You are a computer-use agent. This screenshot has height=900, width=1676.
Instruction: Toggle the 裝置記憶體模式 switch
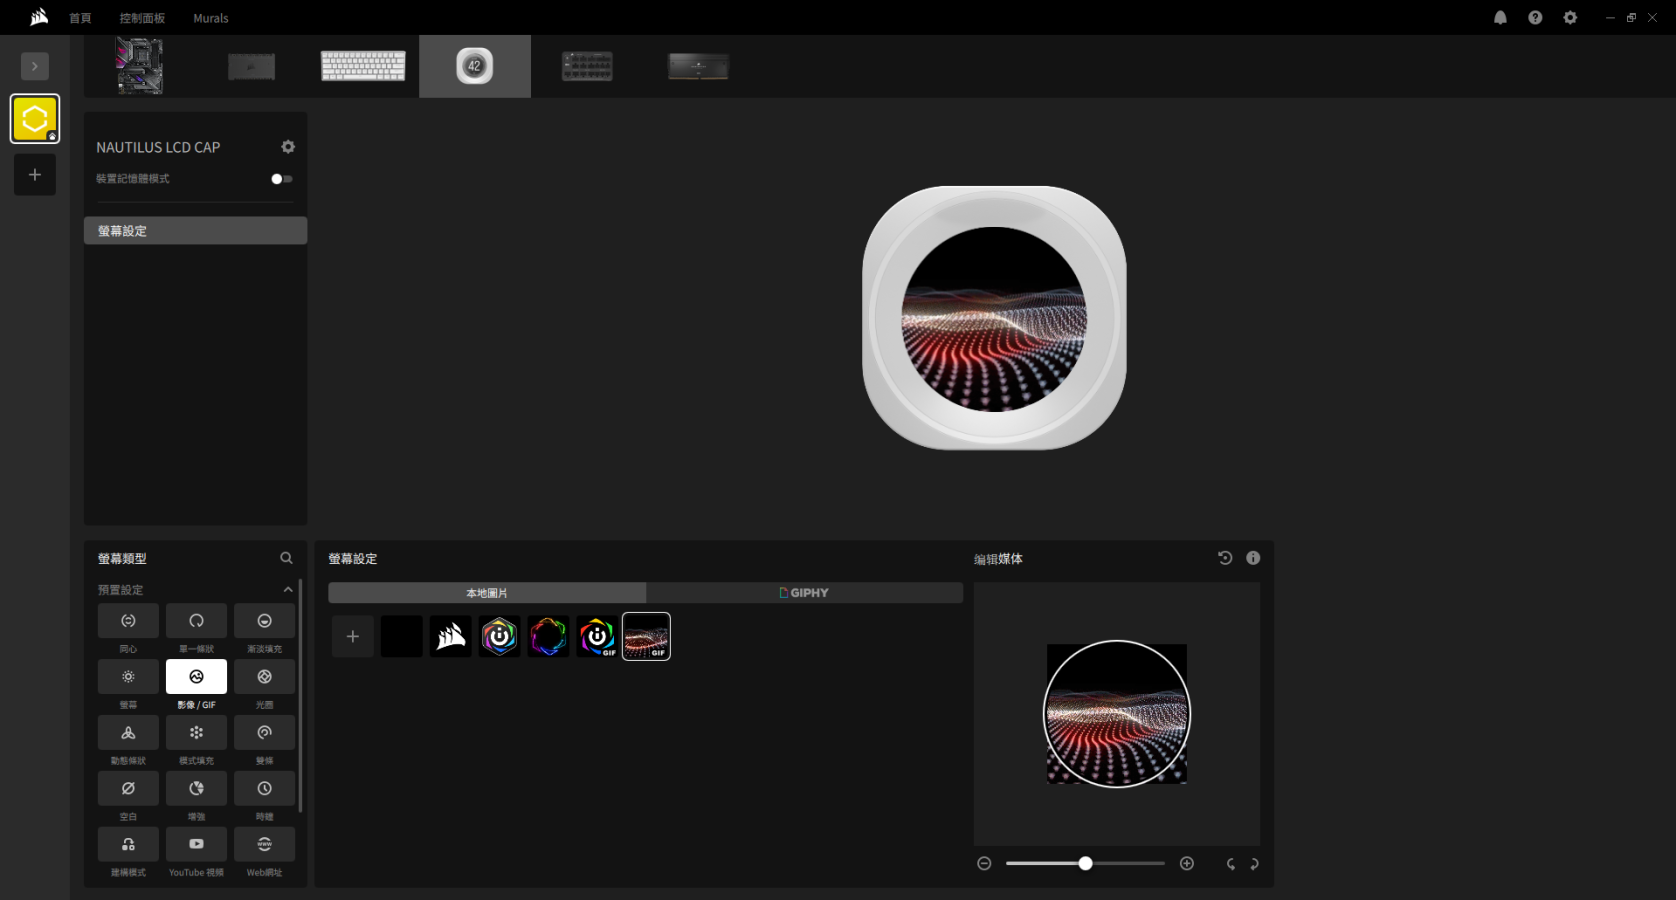281,179
